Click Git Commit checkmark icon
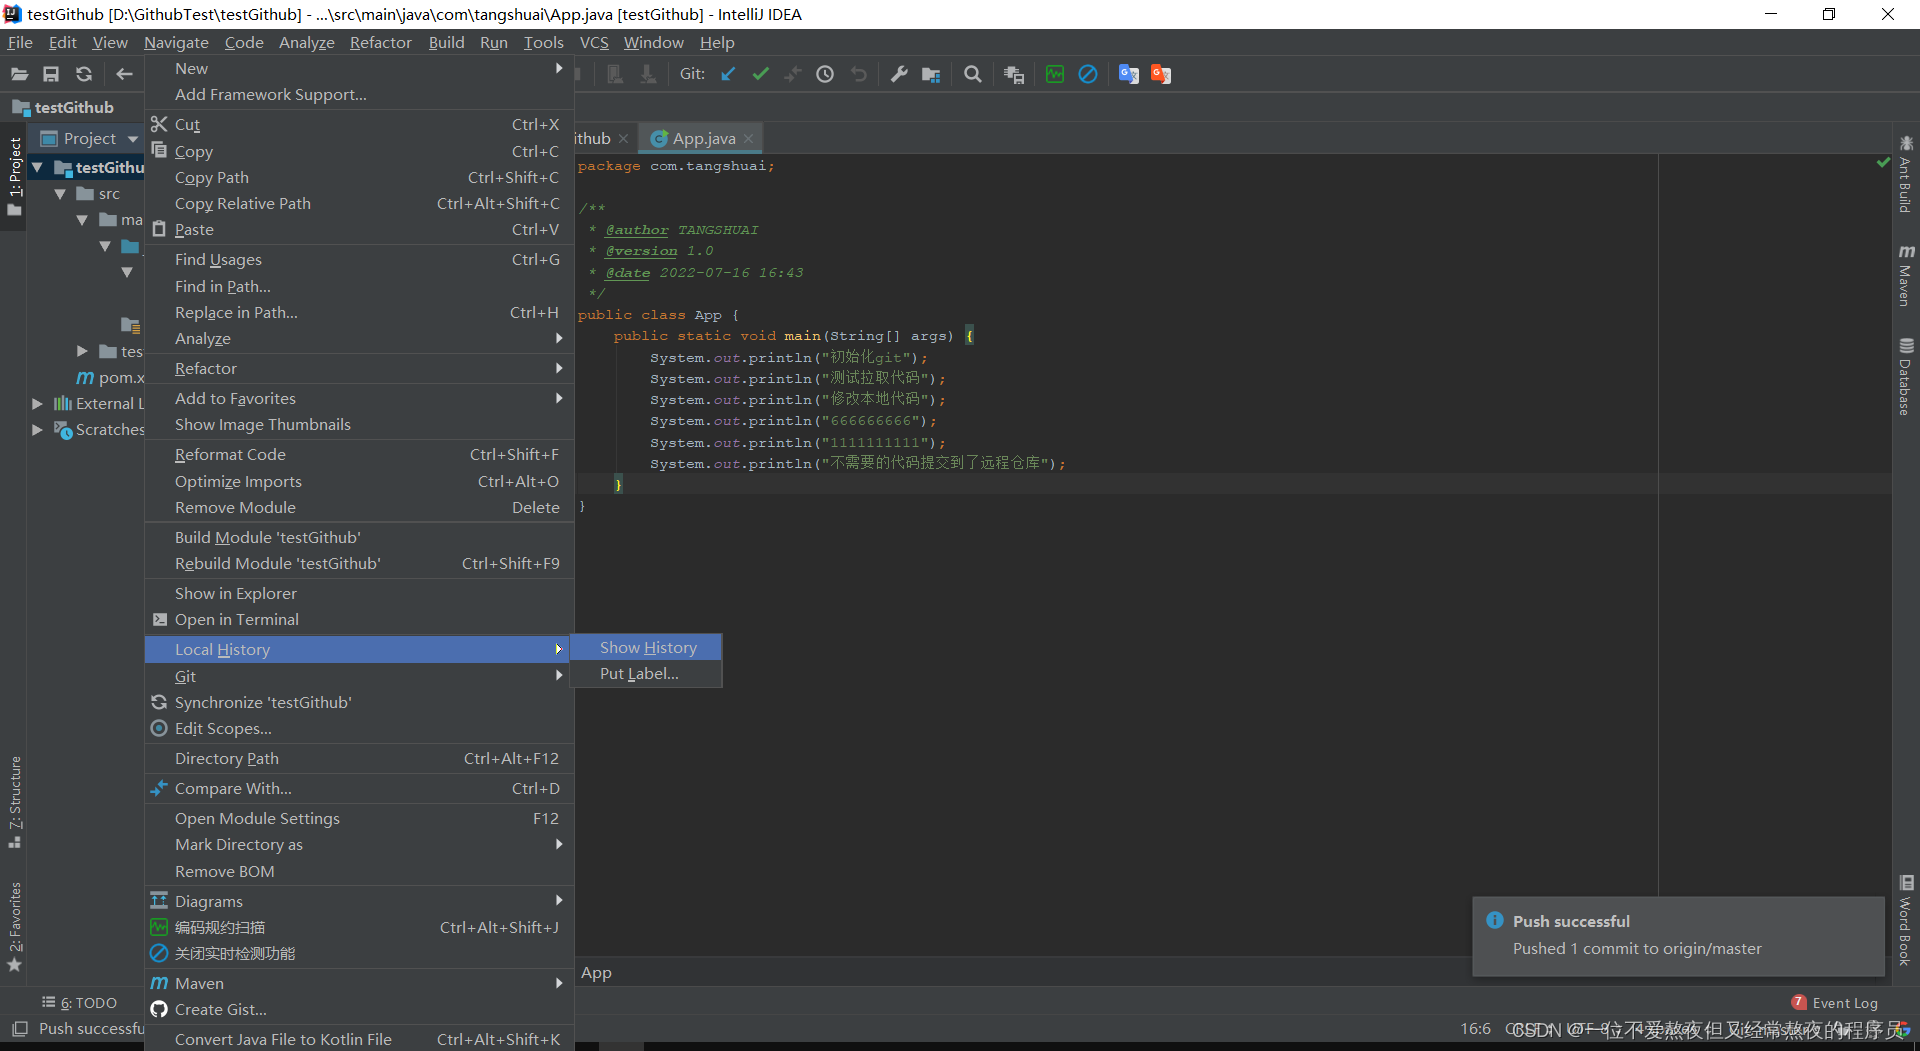The image size is (1920, 1051). pyautogui.click(x=761, y=74)
